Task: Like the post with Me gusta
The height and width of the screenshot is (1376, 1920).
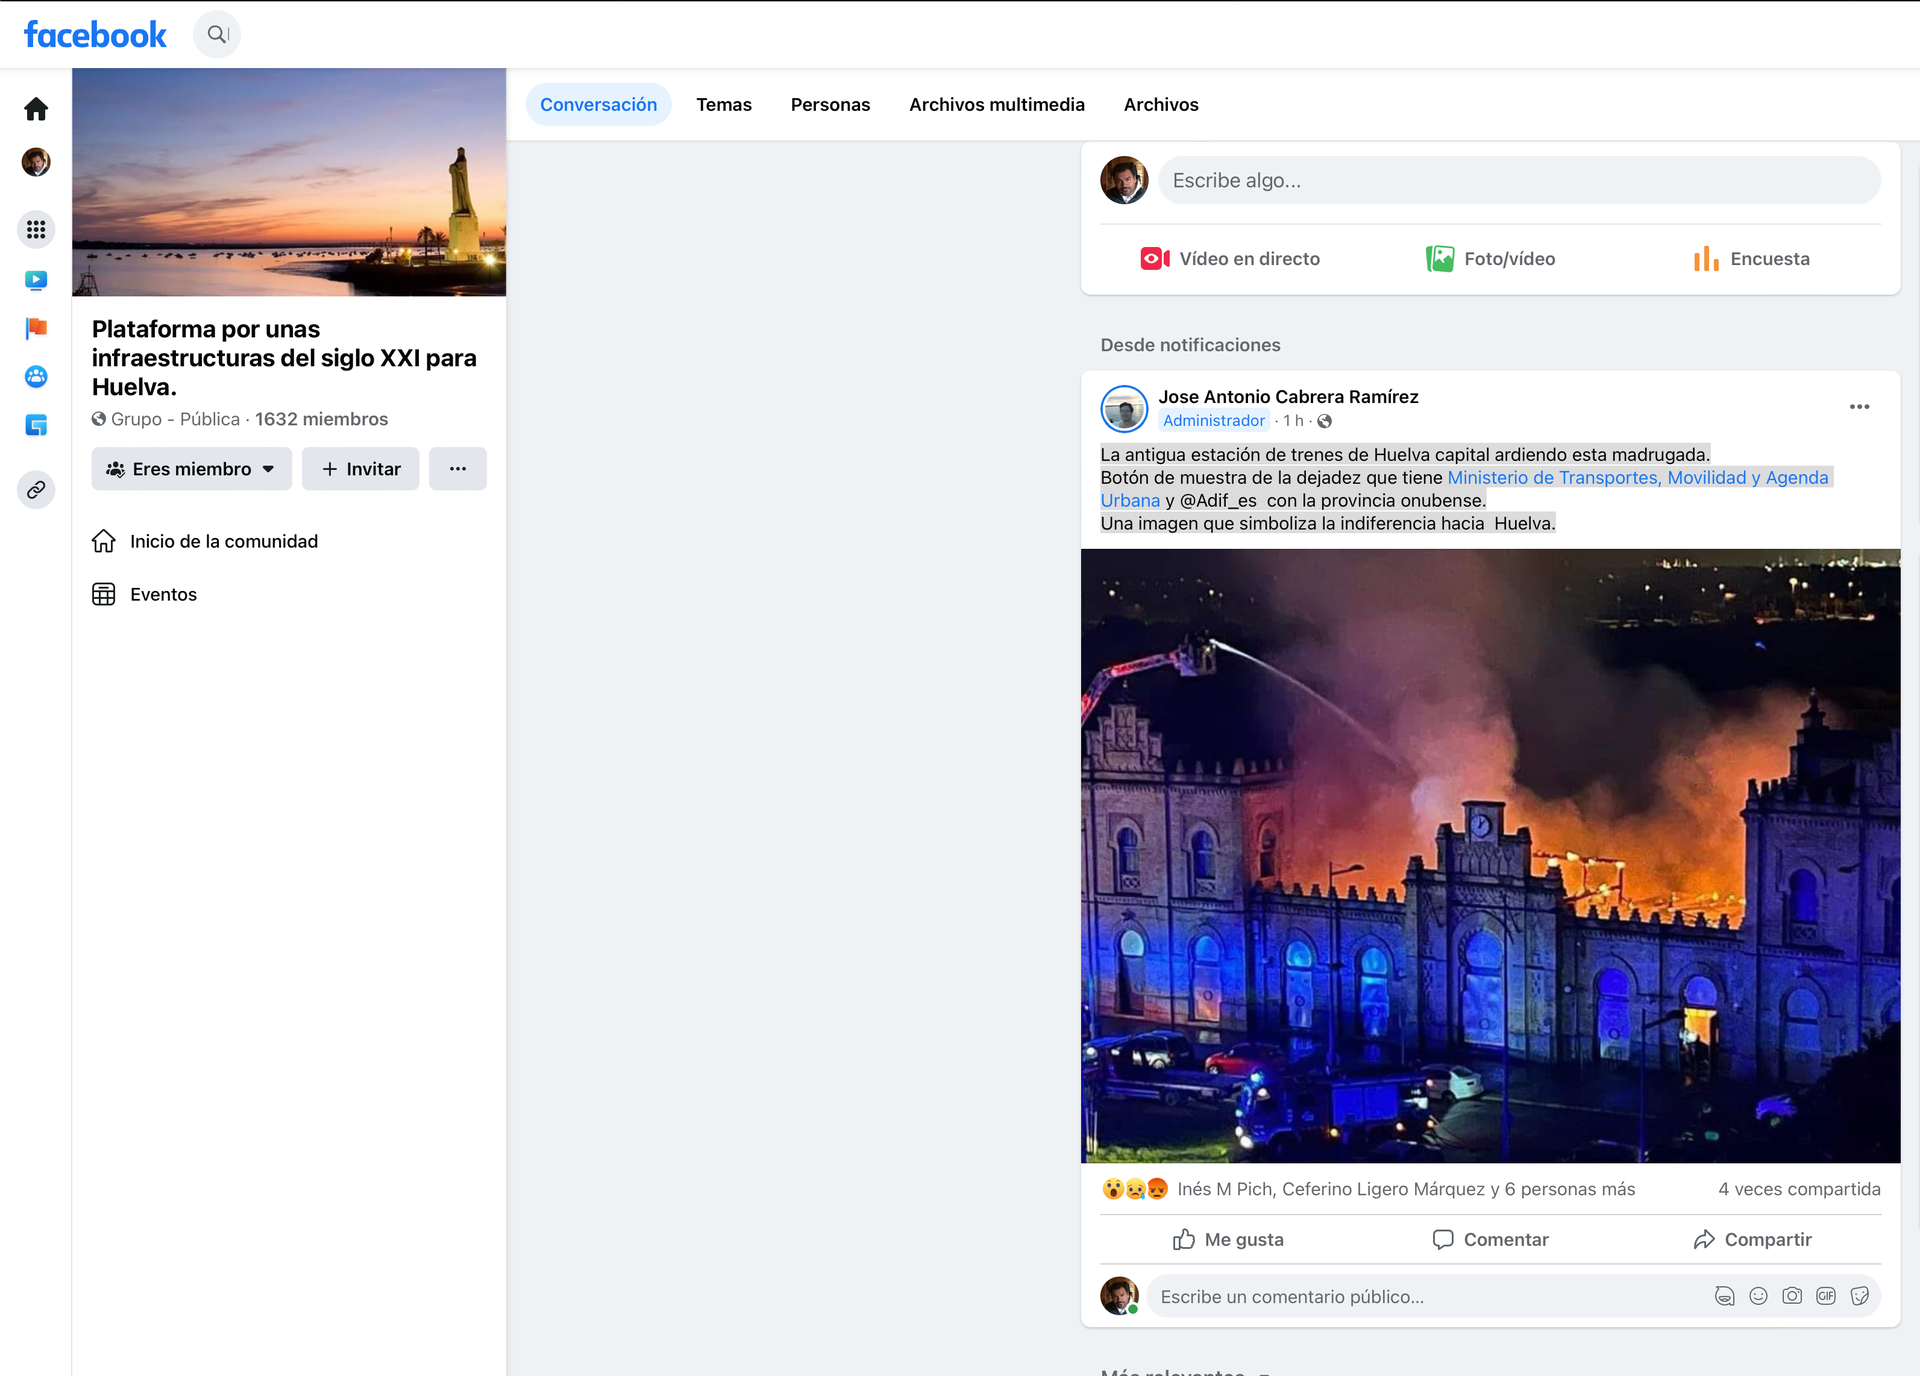Action: click(1229, 1240)
